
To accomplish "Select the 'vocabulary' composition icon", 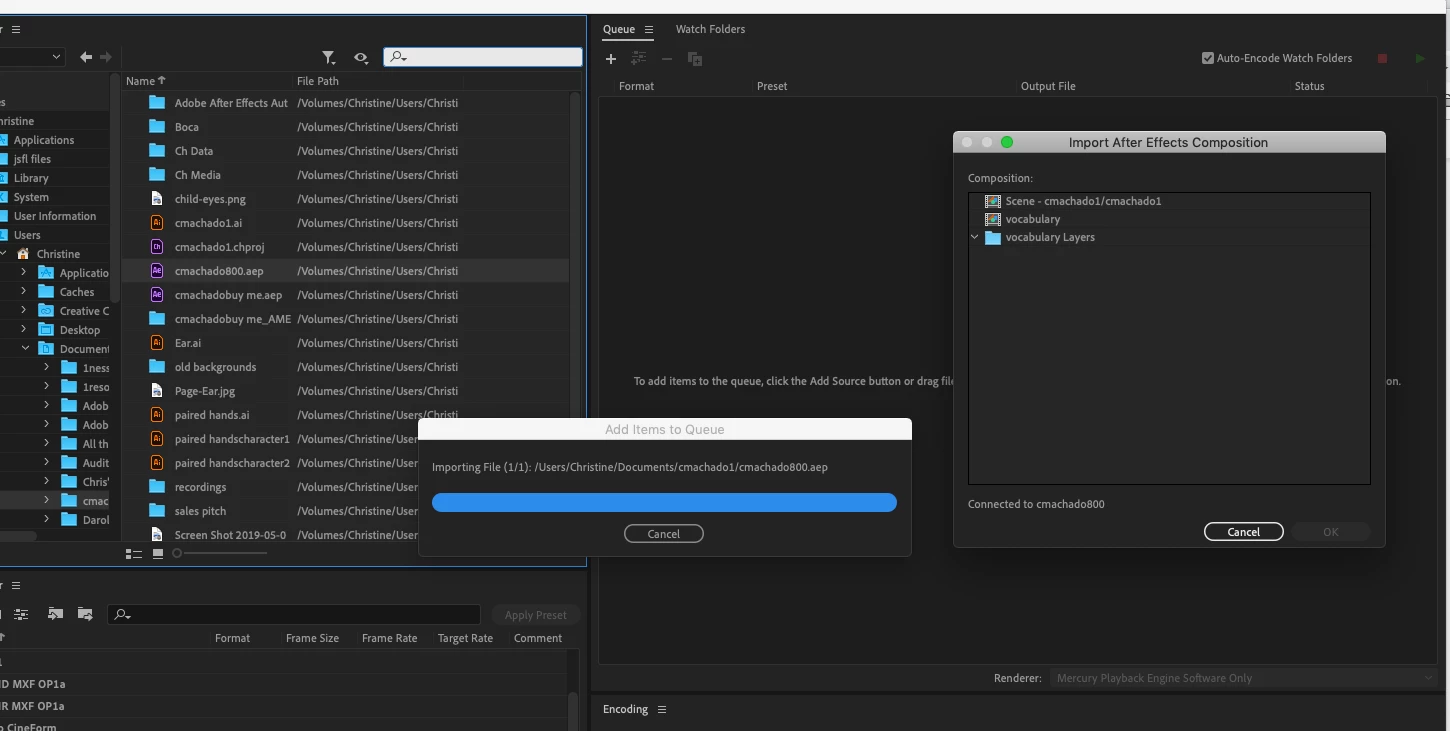I will point(993,219).
